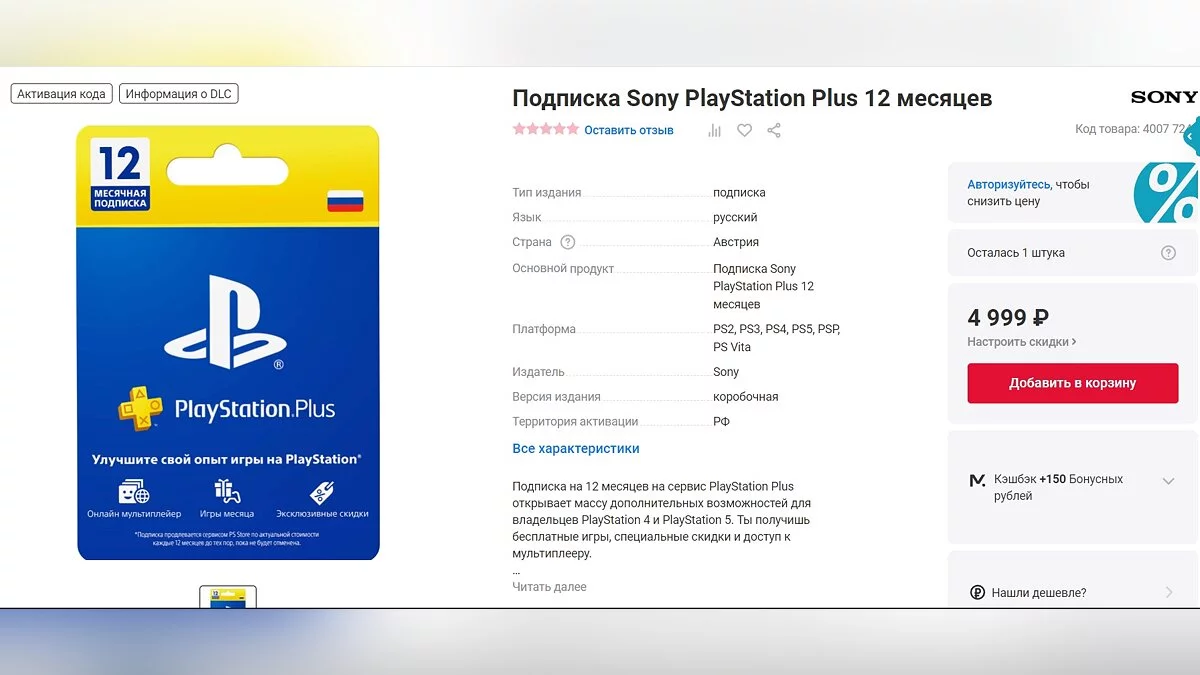This screenshot has height=675, width=1200.
Task: Select the Активация кода tag
Action: pyautogui.click(x=61, y=94)
